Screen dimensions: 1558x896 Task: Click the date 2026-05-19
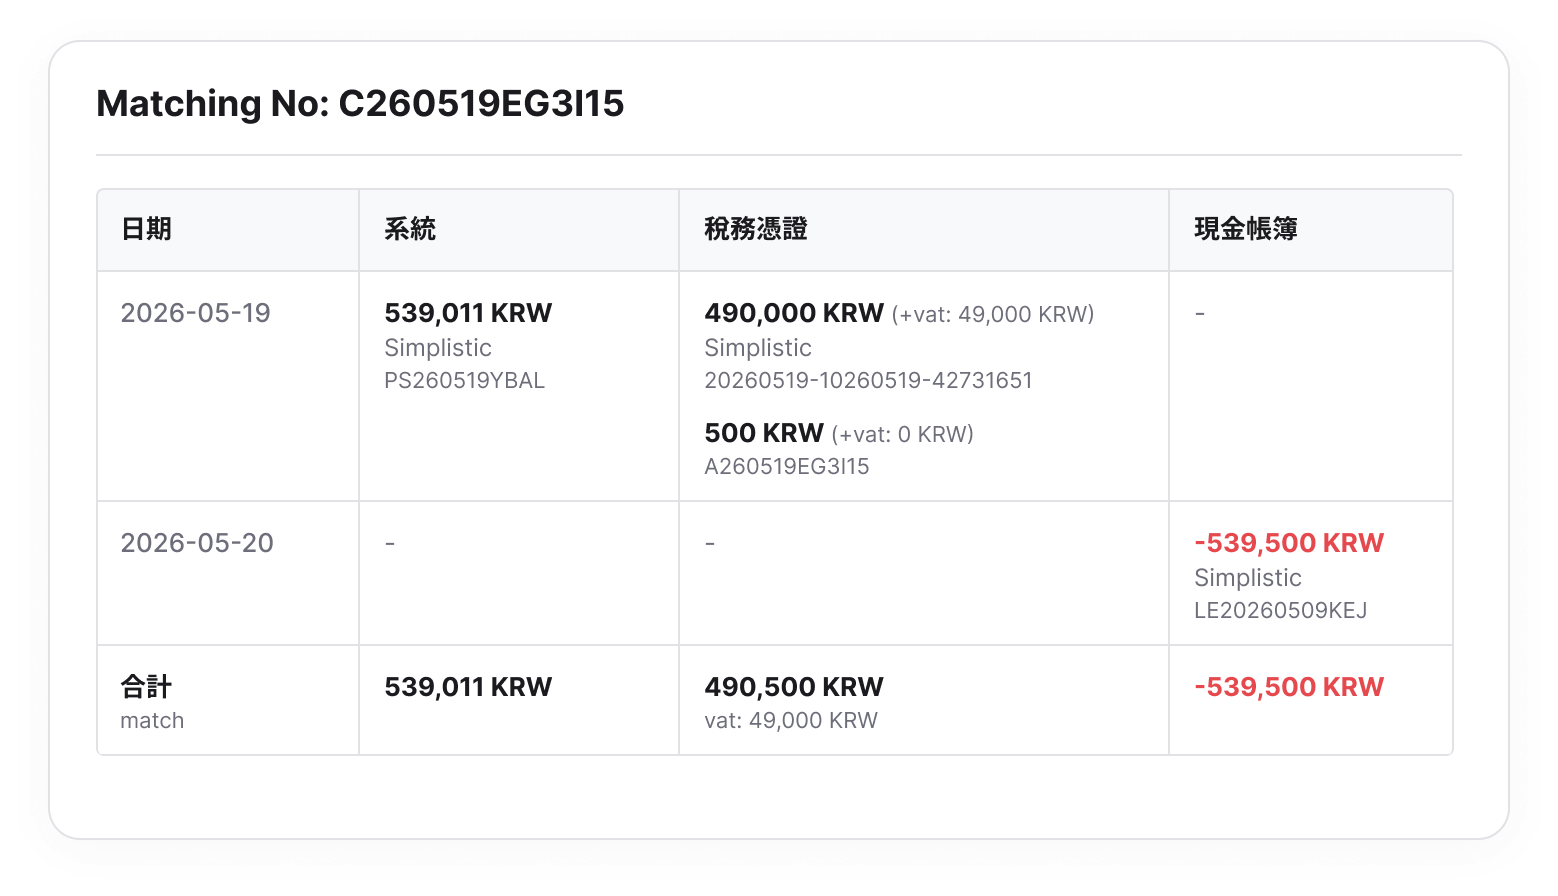tap(196, 313)
